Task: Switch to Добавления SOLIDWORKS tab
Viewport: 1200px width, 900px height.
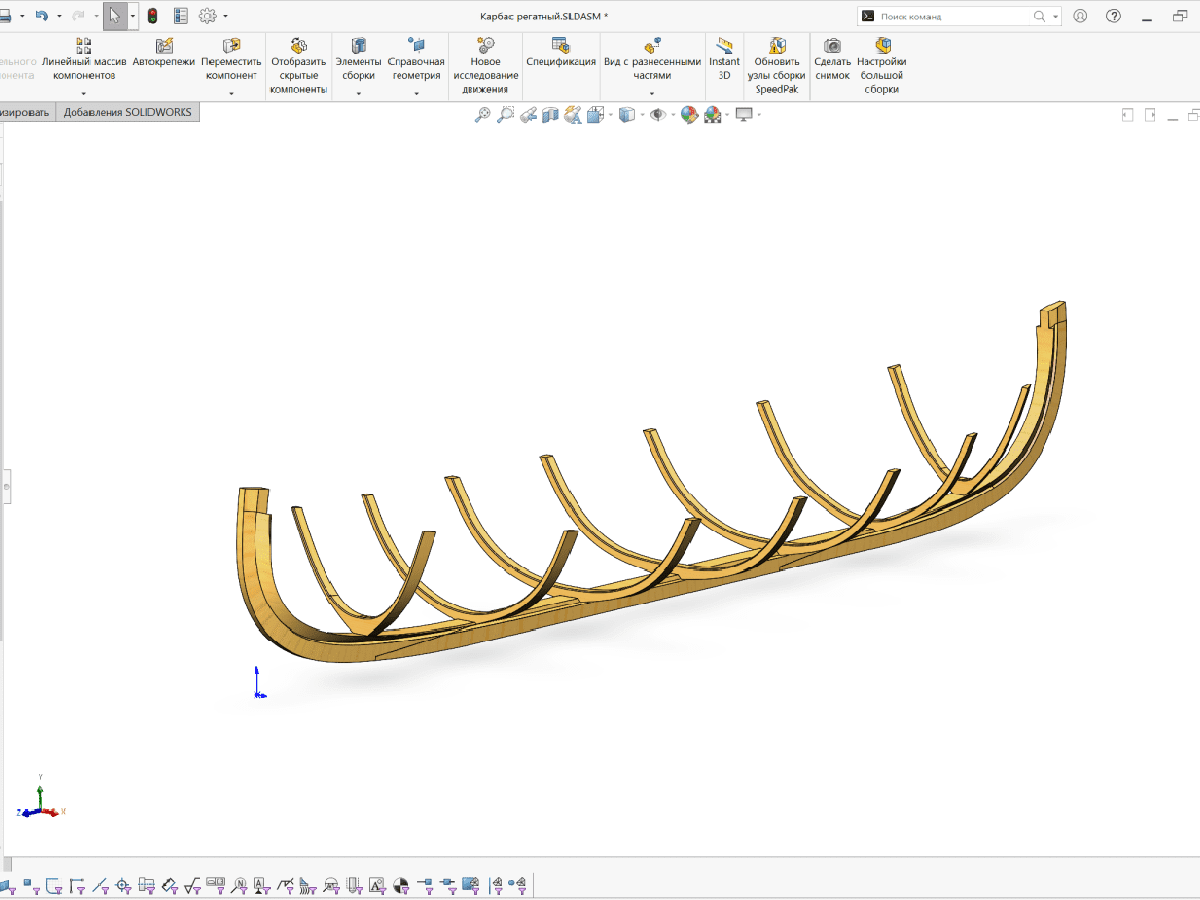Action: coord(127,112)
